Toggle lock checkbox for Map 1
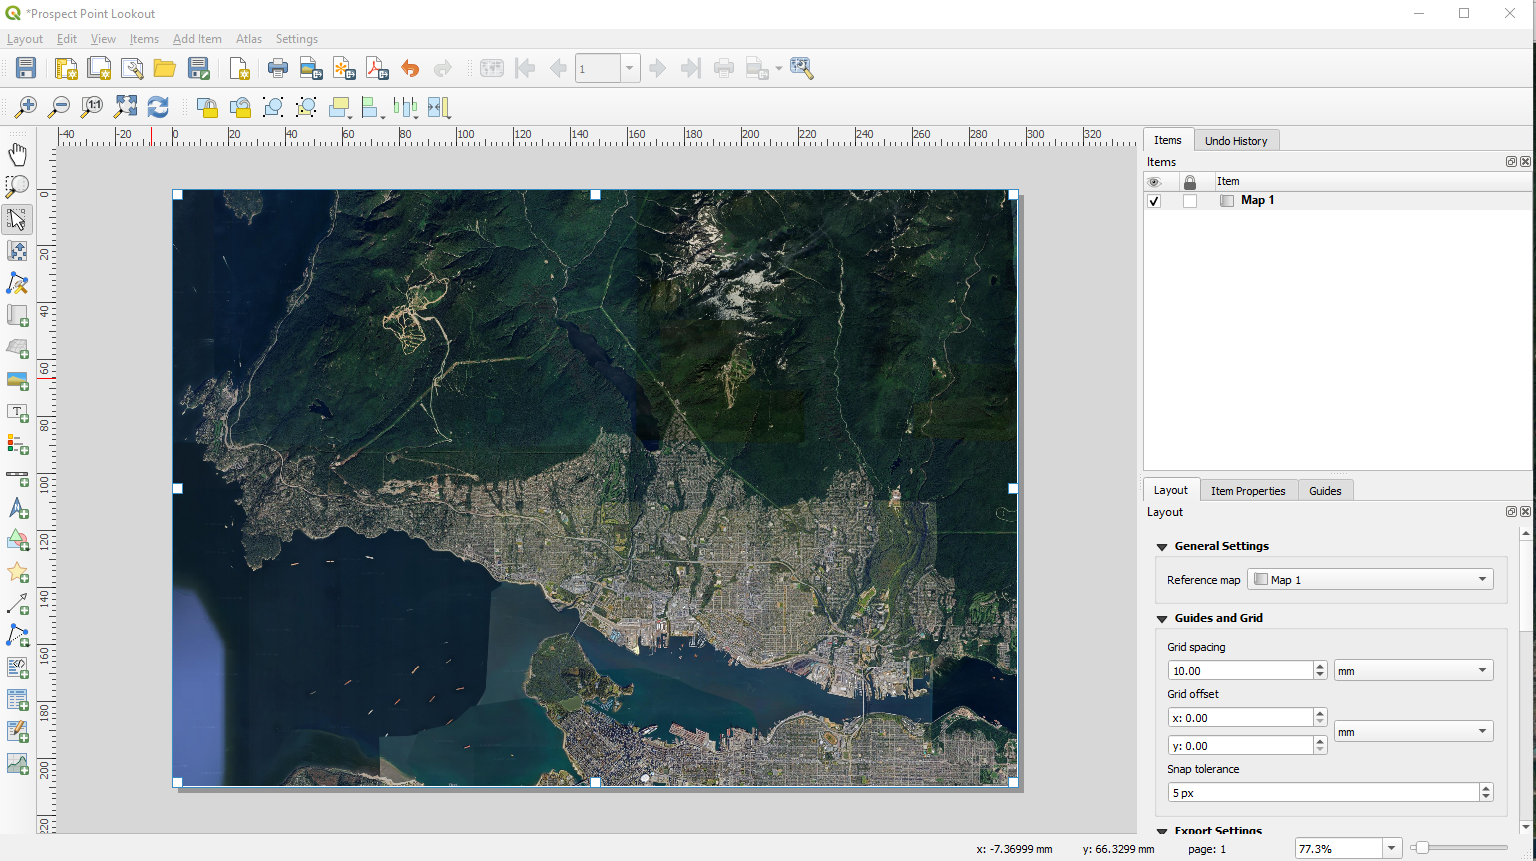The width and height of the screenshot is (1536, 861). 1190,201
